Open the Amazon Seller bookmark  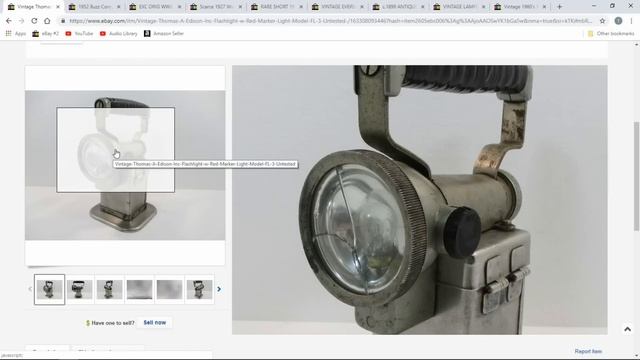pyautogui.click(x=164, y=33)
